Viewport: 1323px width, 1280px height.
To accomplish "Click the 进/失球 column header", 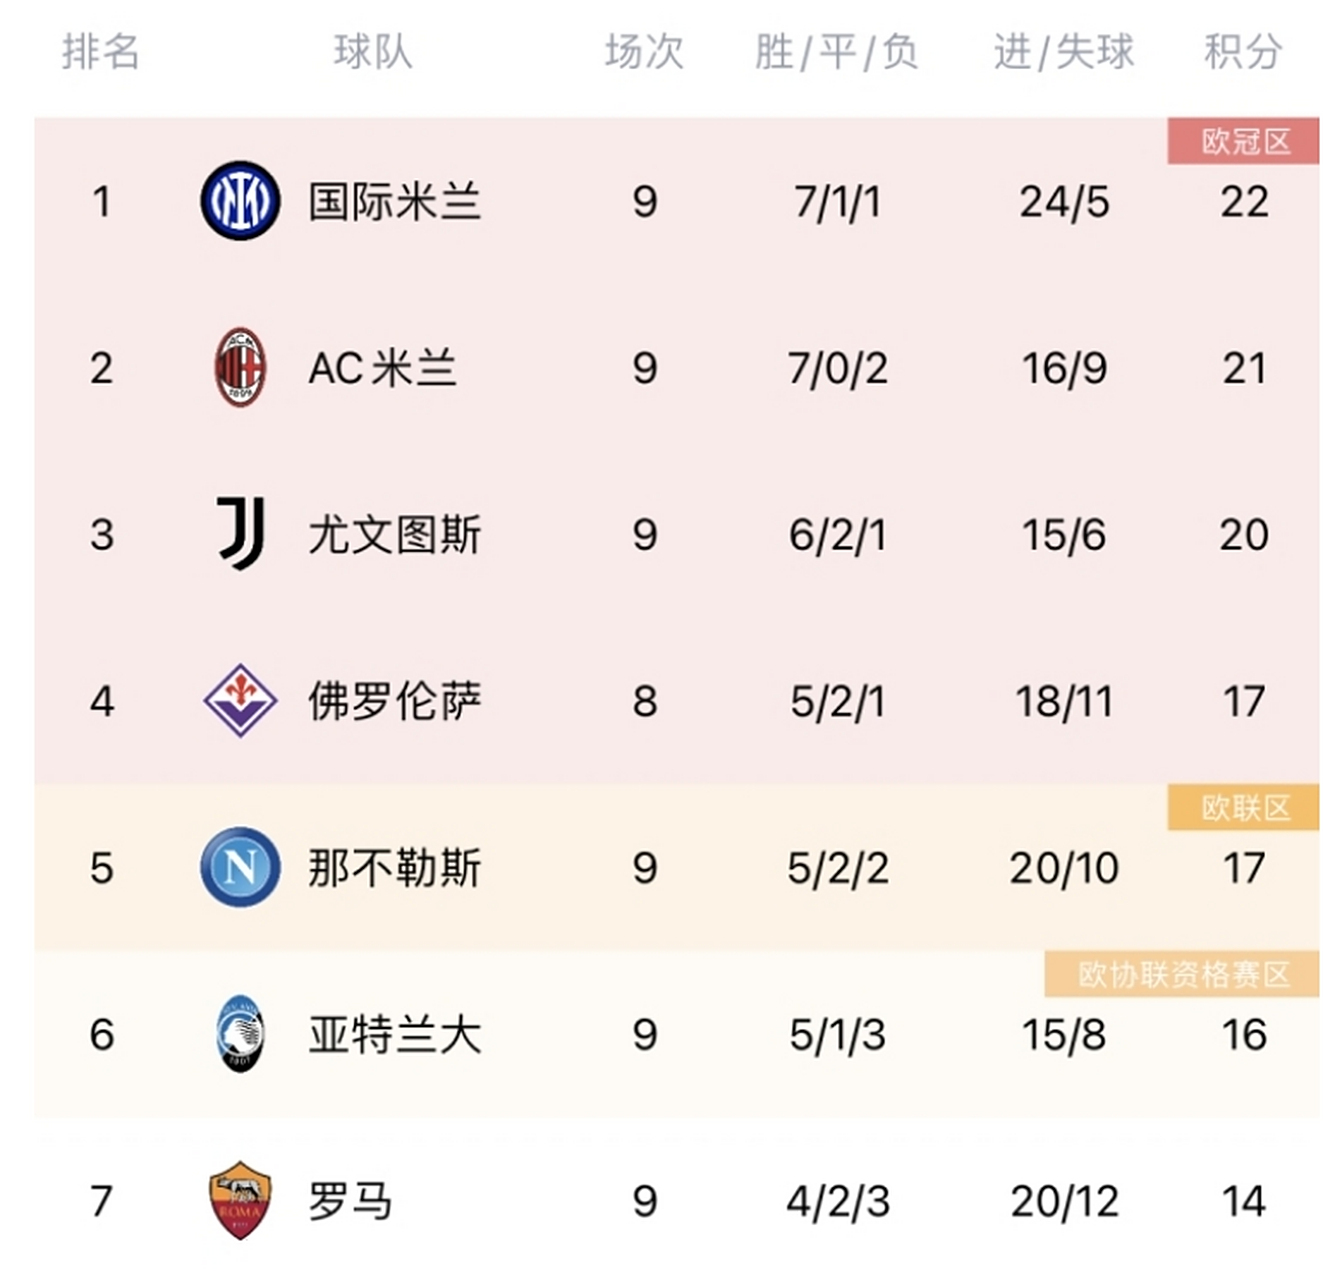I will [1063, 52].
